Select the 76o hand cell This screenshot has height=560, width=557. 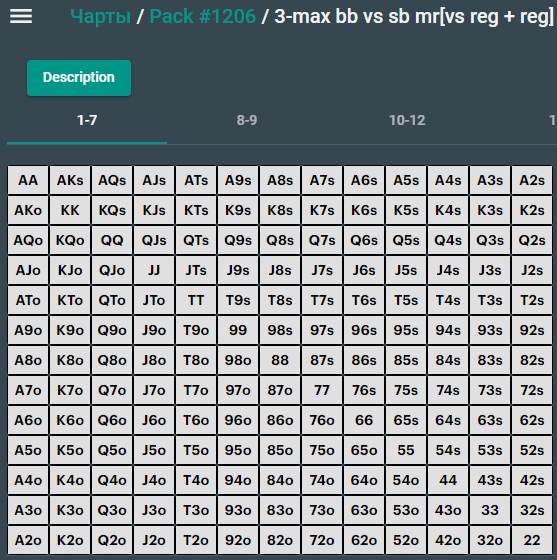tap(322, 420)
